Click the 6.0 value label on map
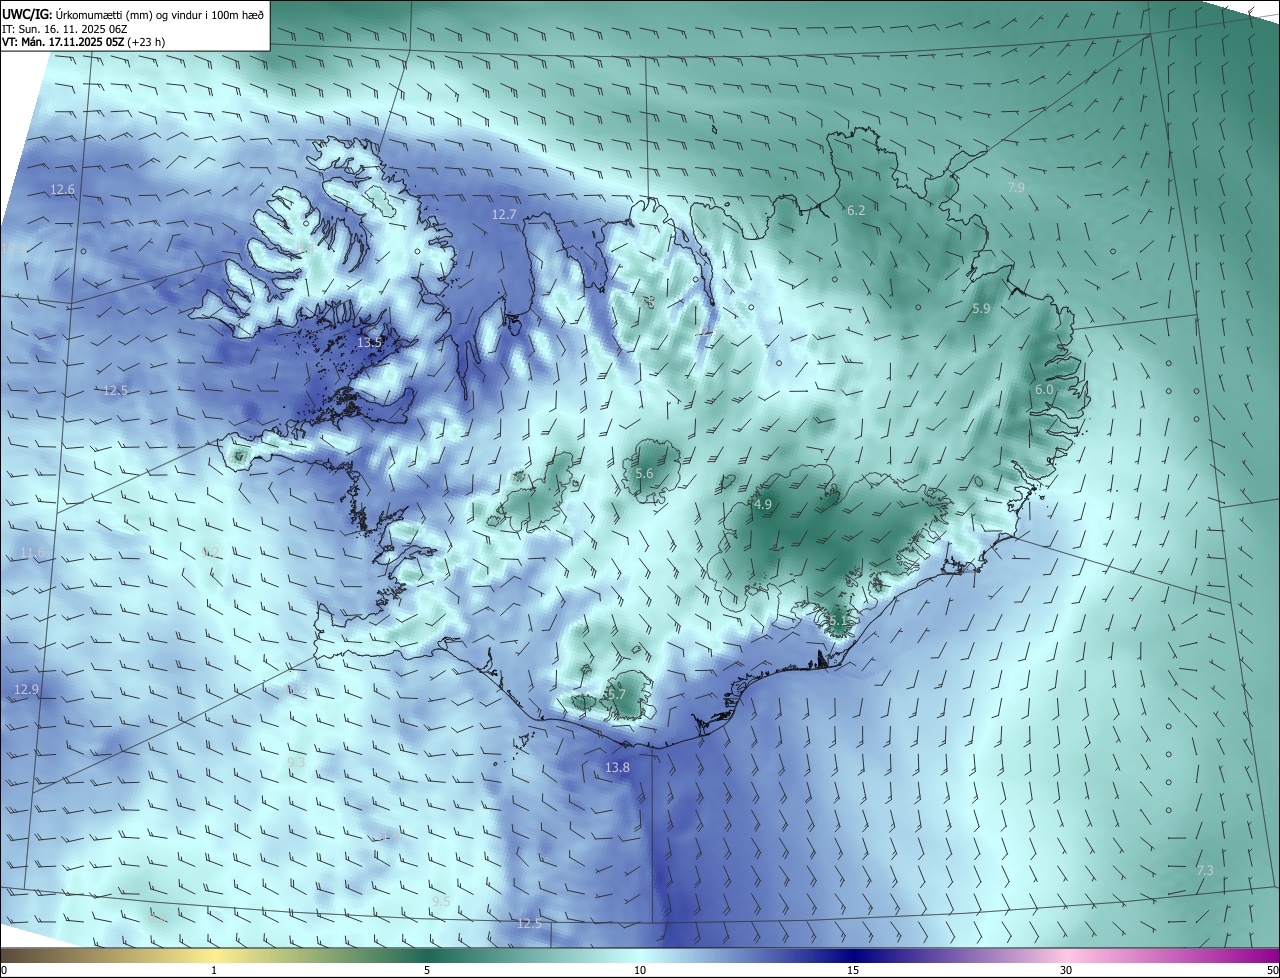The width and height of the screenshot is (1280, 978). coord(1044,389)
